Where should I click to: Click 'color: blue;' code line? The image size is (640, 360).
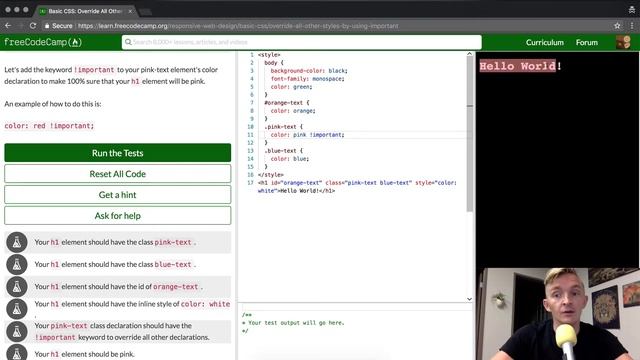290,159
